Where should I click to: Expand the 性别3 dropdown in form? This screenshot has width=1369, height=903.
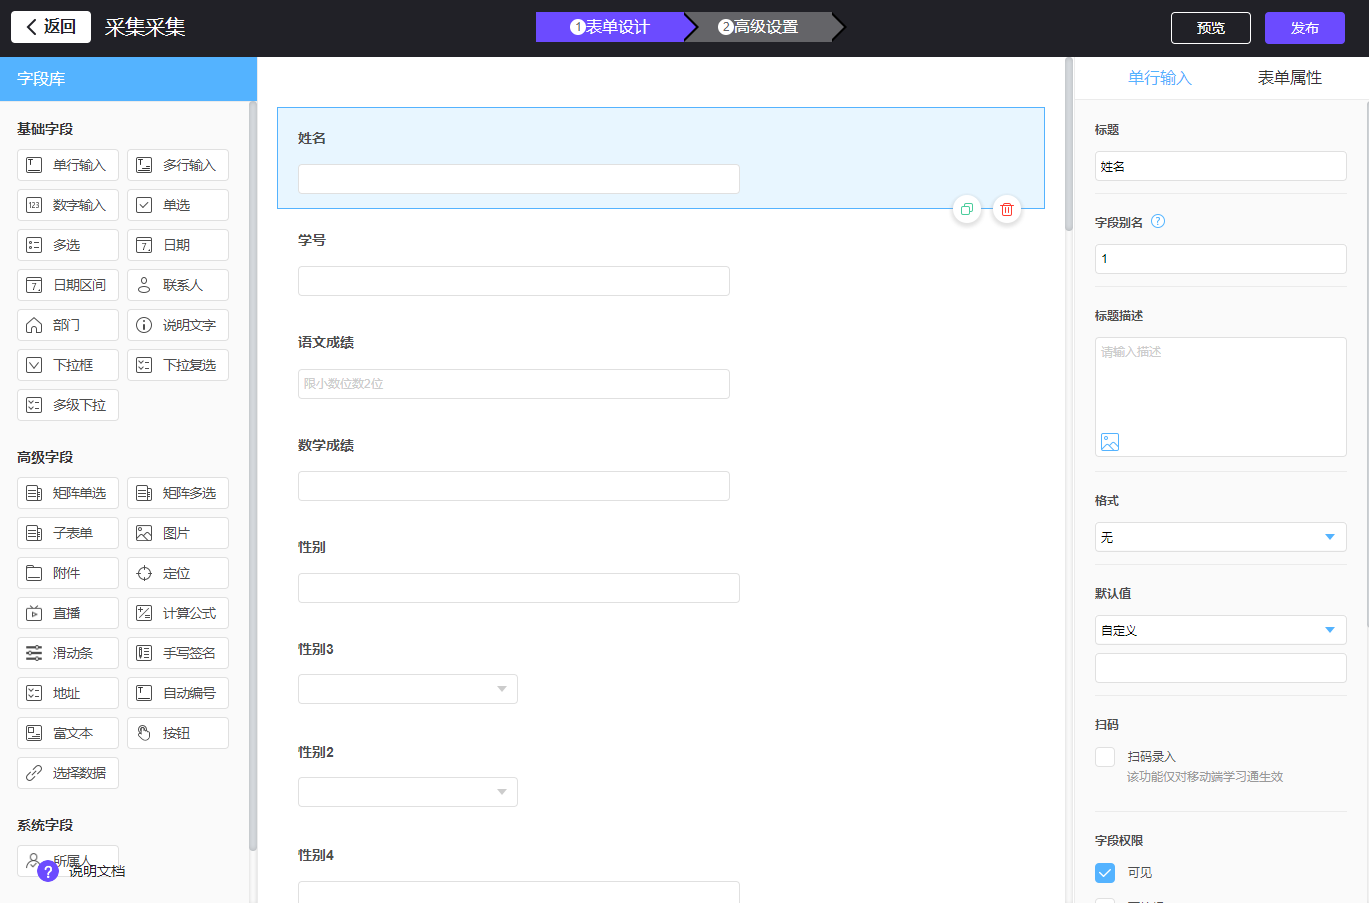pos(408,689)
